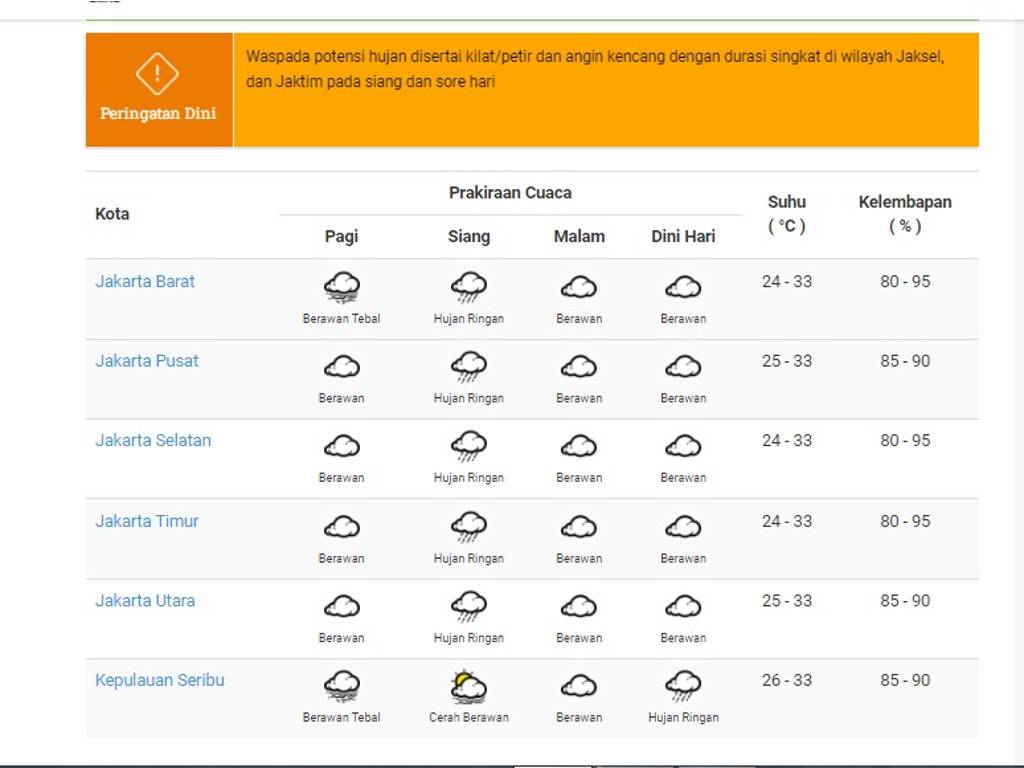Open the Jakarta Barat link
The width and height of the screenshot is (1024, 768).
pos(145,281)
